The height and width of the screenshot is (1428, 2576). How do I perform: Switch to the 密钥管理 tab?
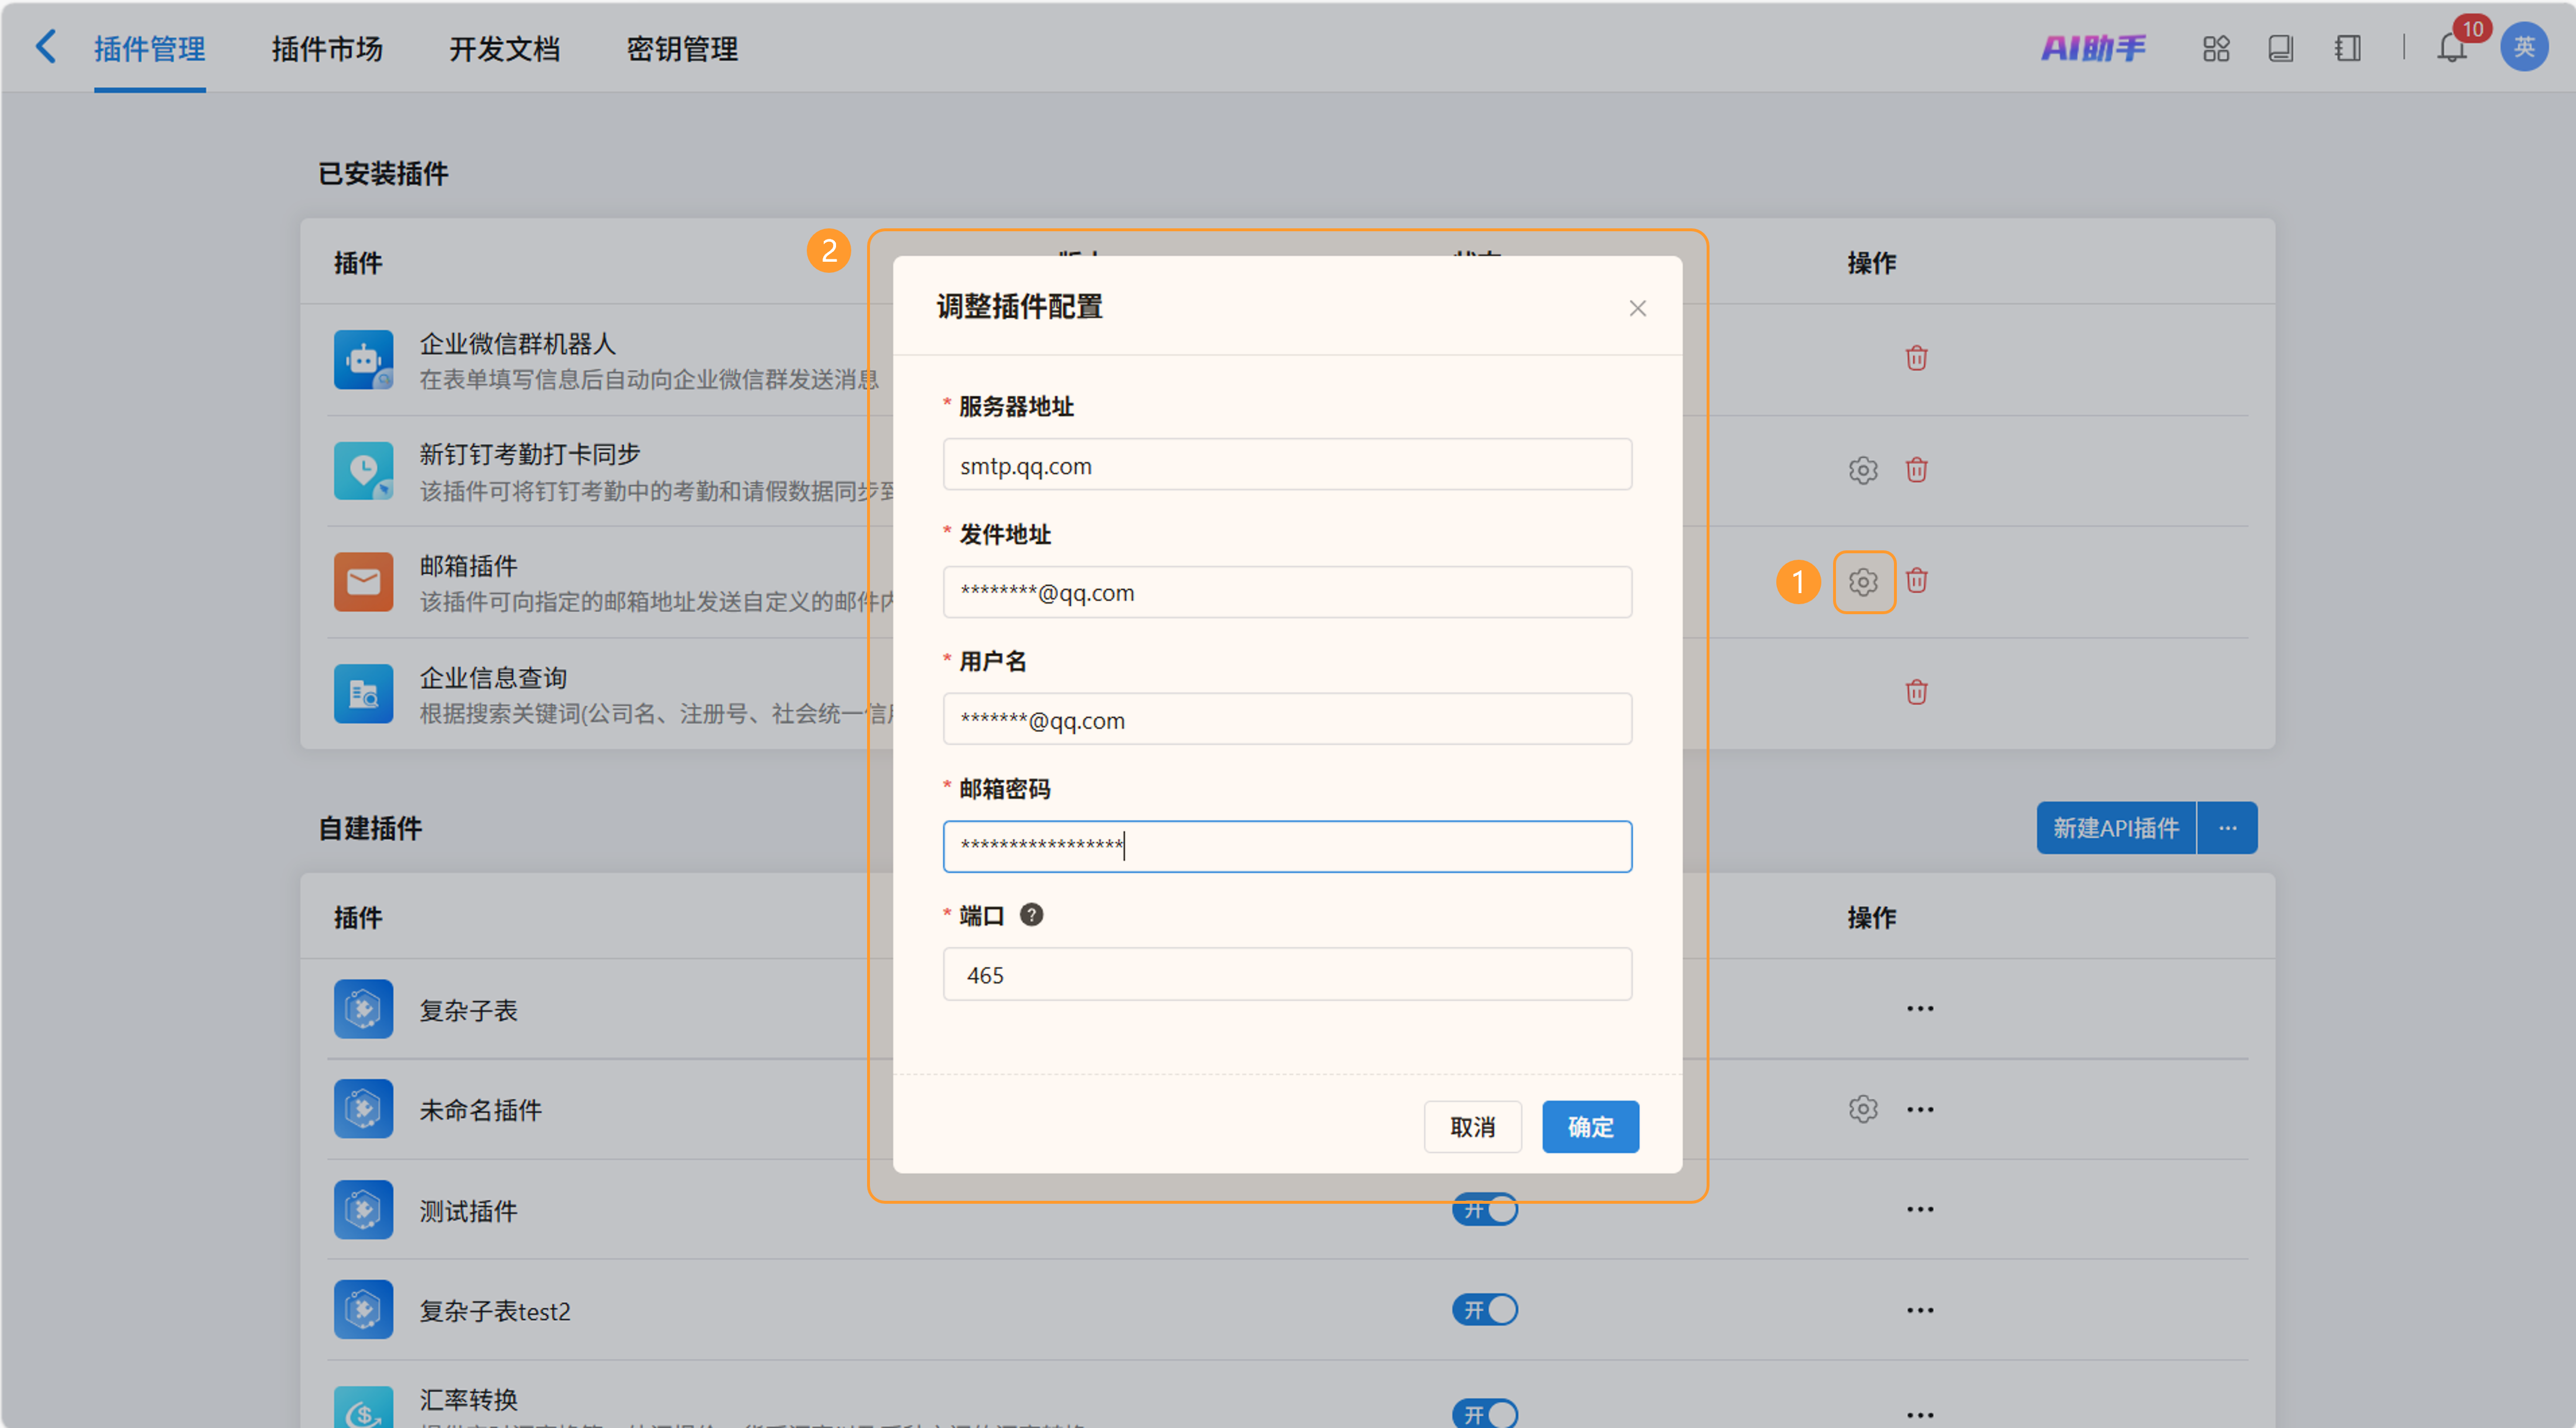click(682, 48)
